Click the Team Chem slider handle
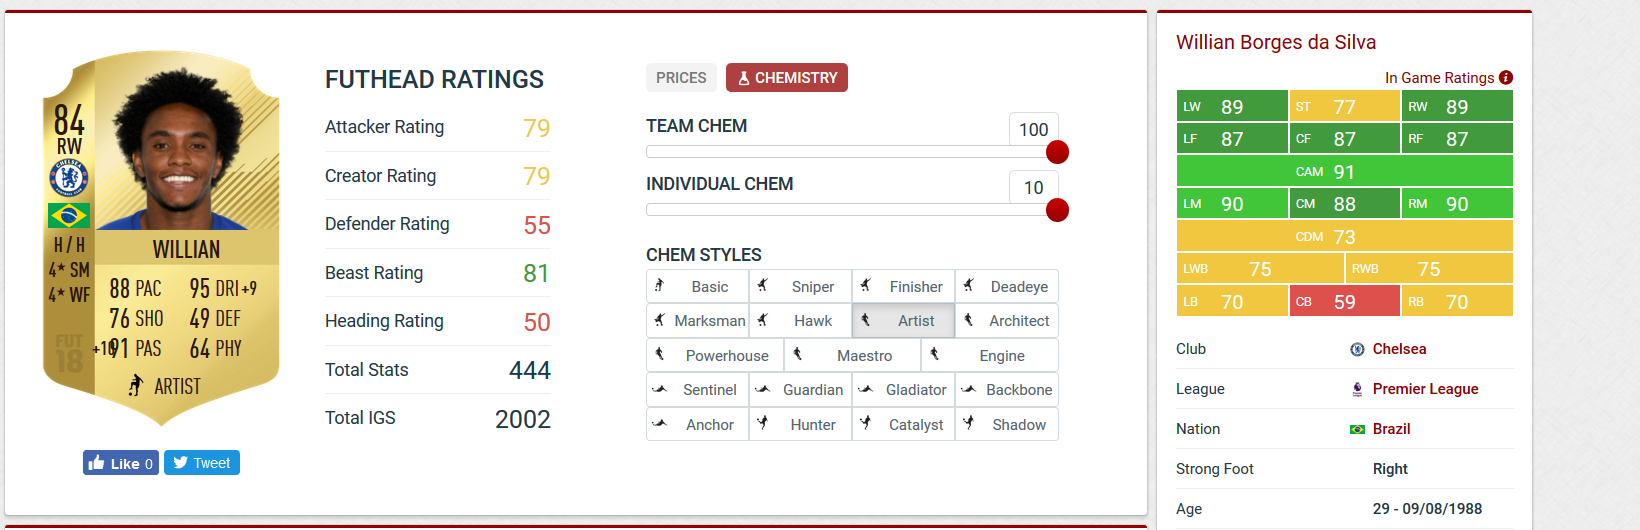This screenshot has height=530, width=1640. [x=1057, y=152]
